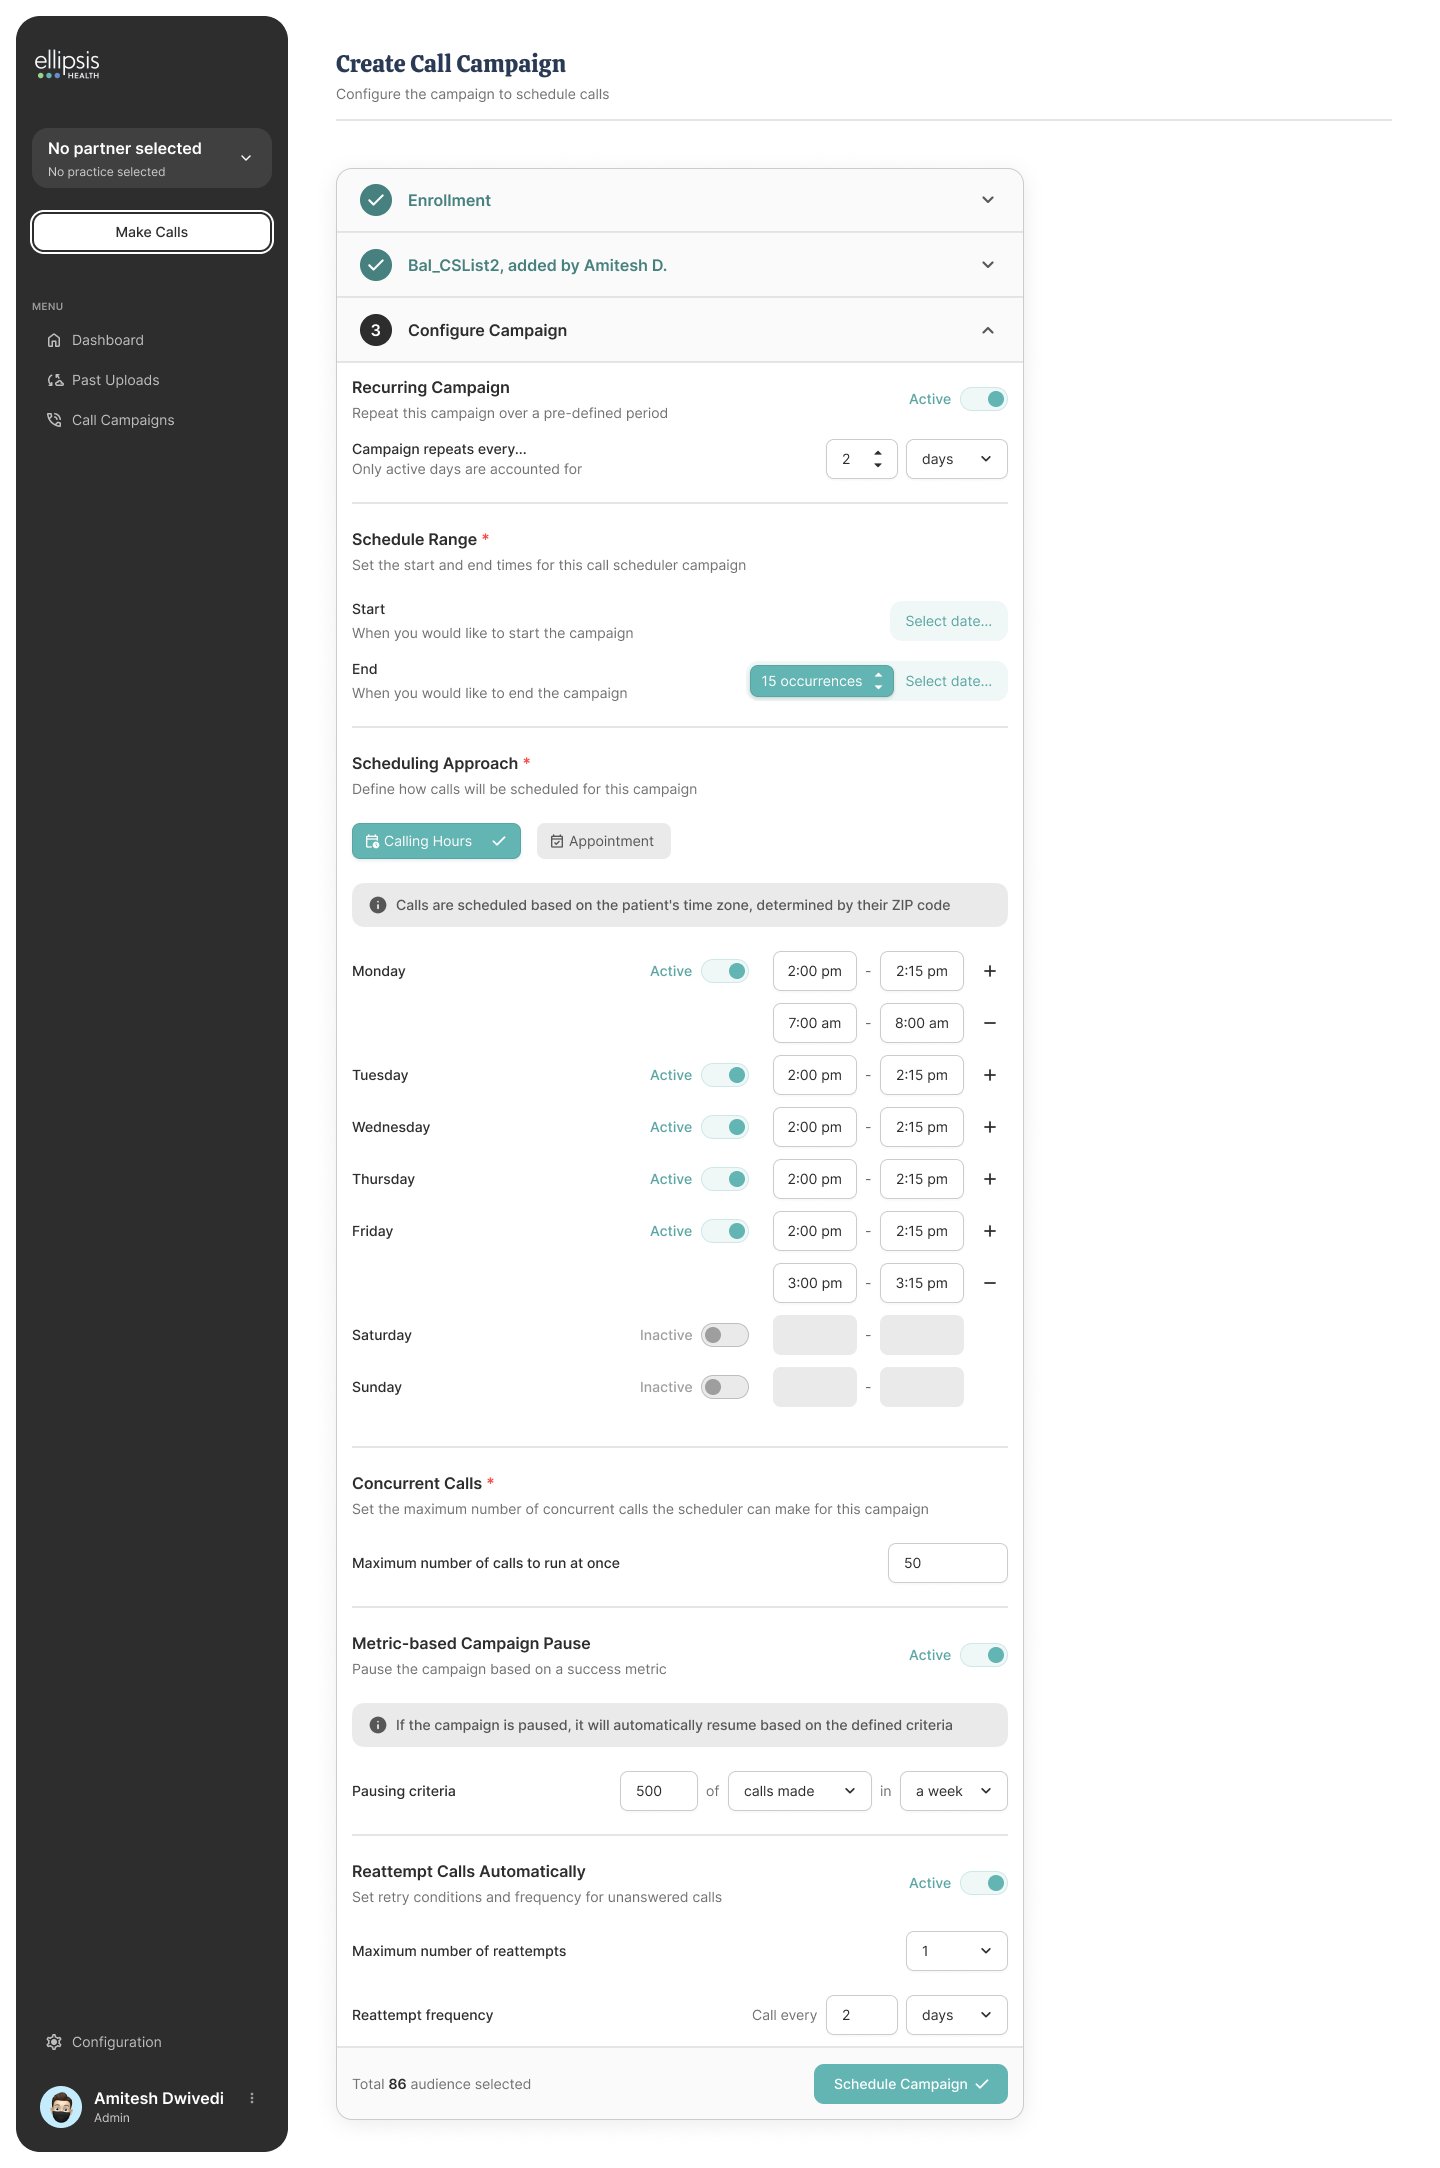Select the campaign End date

[949, 681]
